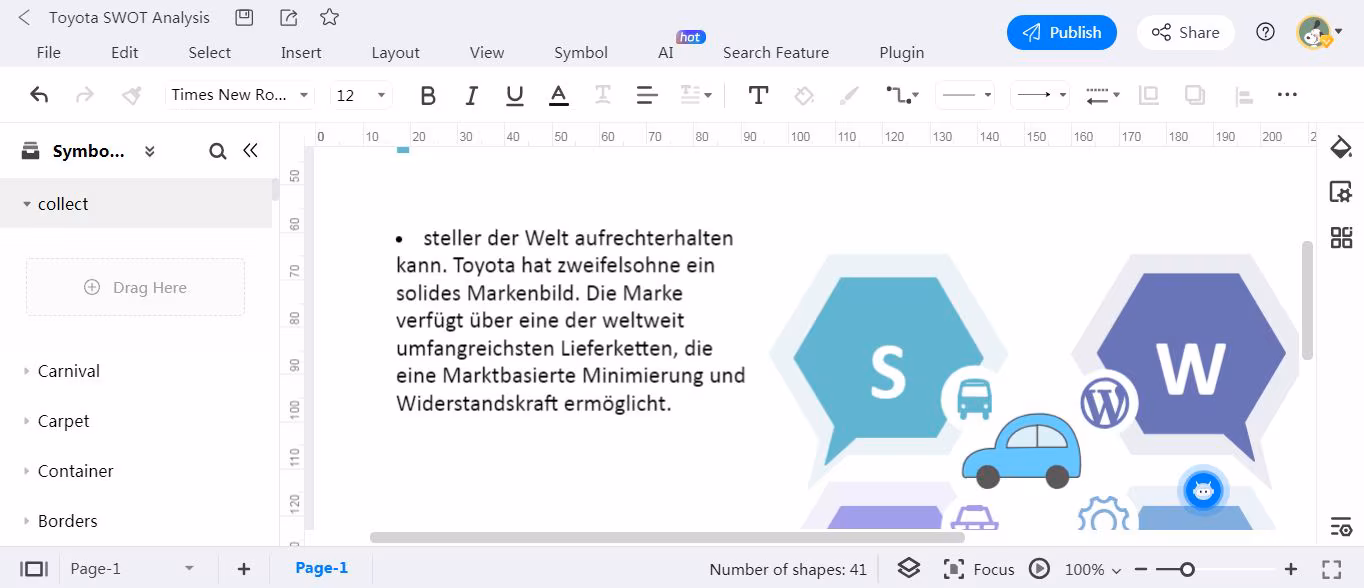Click the back arrow beside the document title
This screenshot has height=588, width=1364.
point(24,18)
